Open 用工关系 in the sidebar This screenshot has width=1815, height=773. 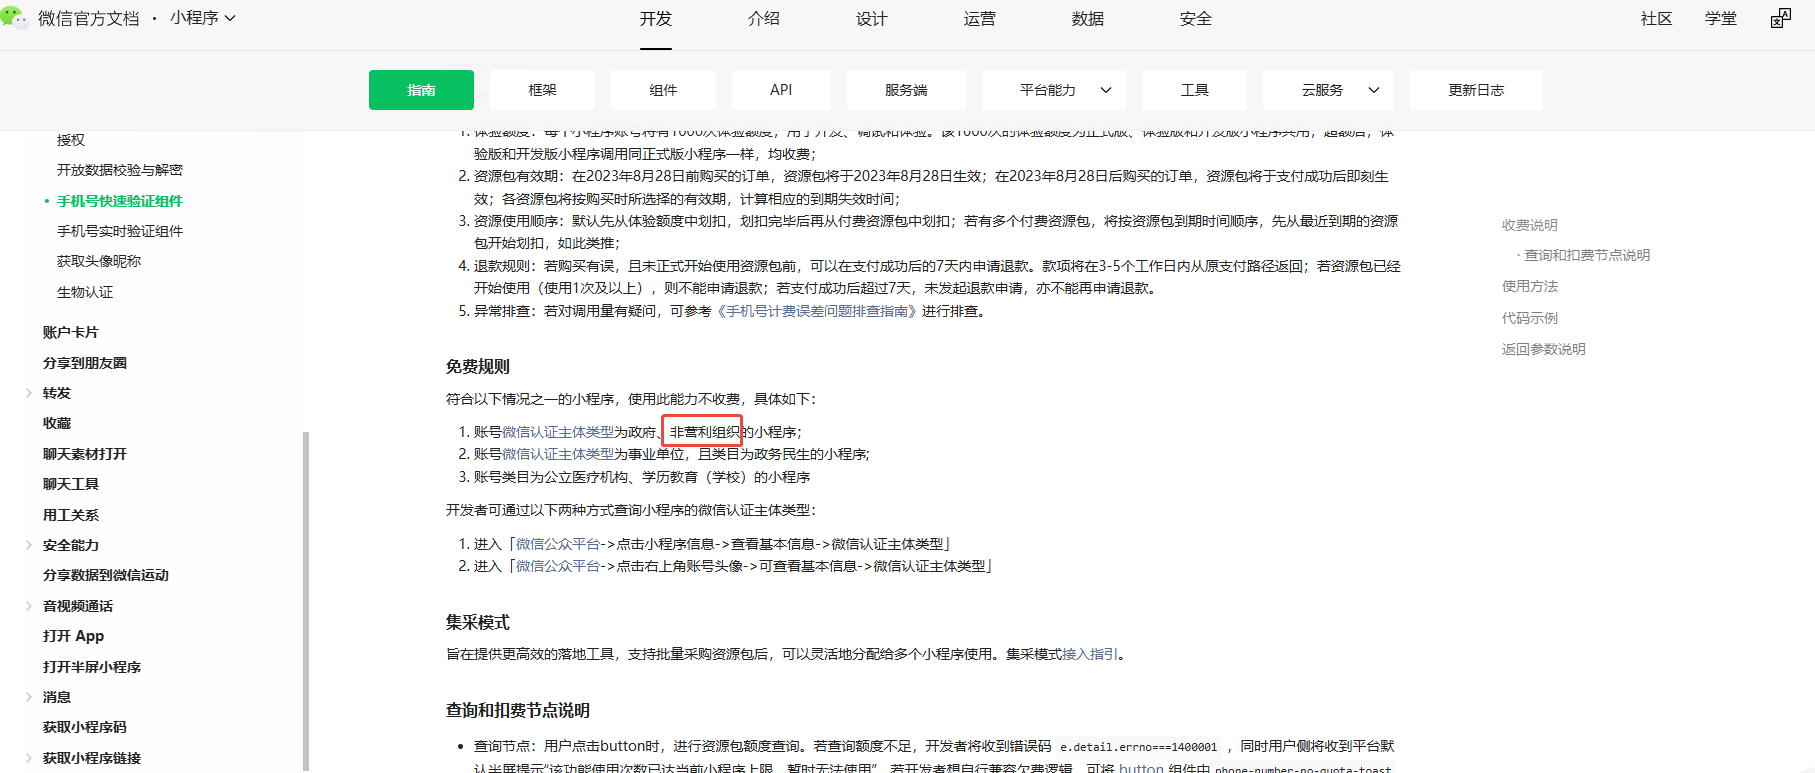coord(71,515)
